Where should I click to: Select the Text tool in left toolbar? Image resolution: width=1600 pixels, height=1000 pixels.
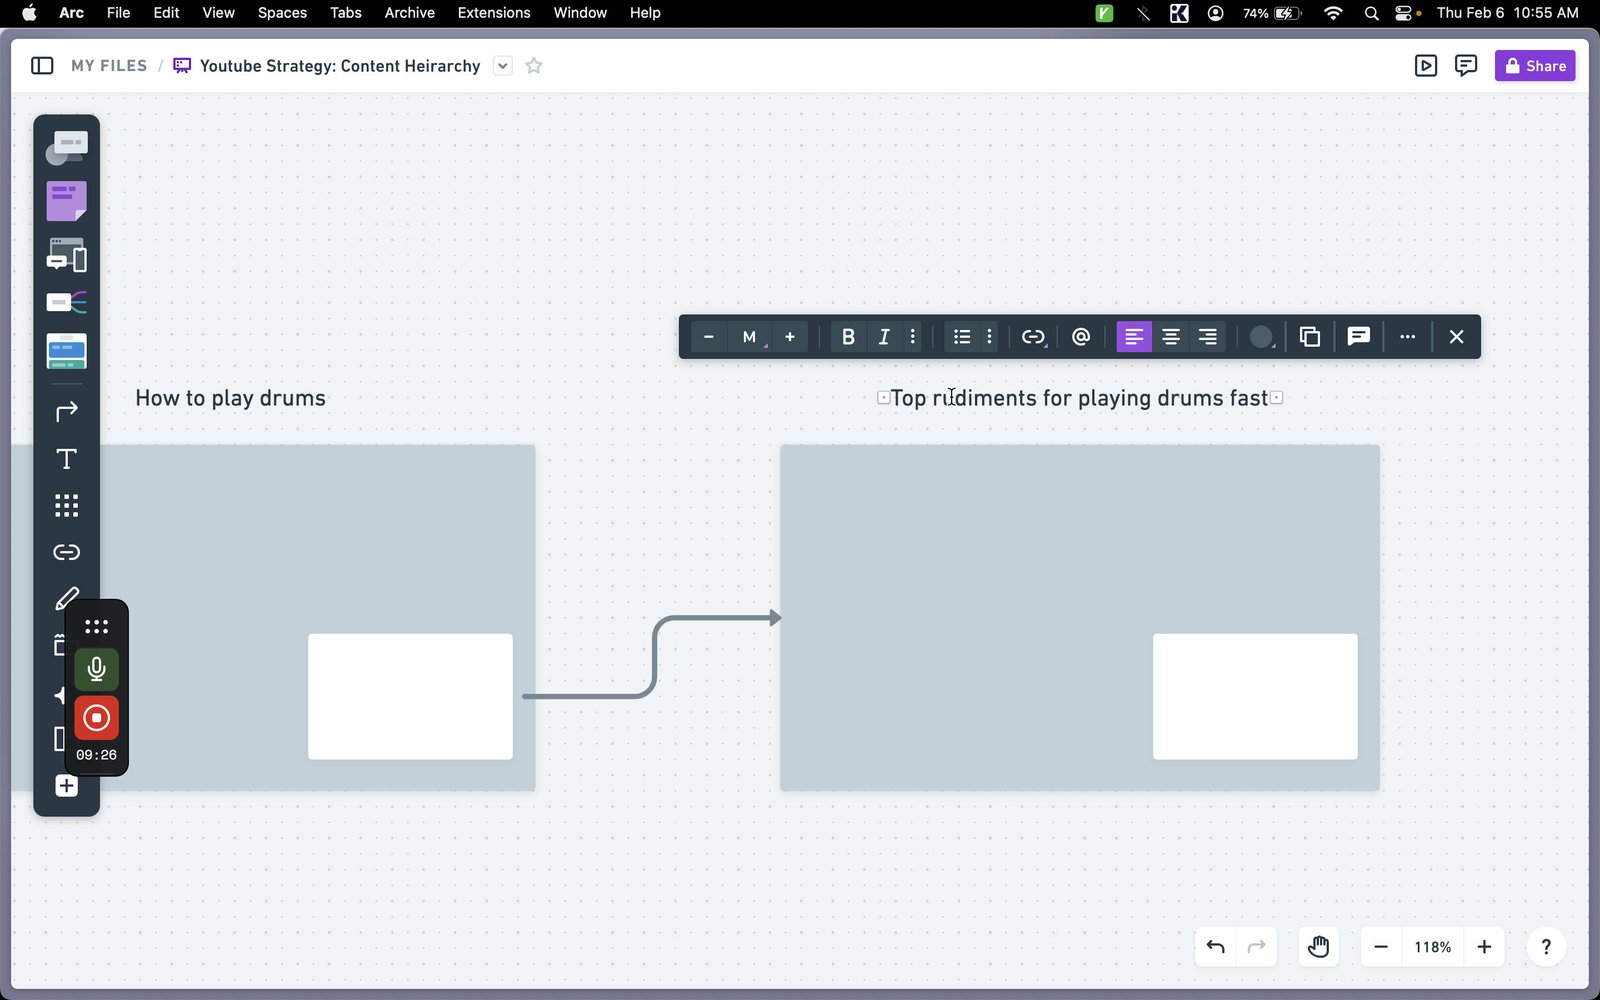click(x=66, y=459)
